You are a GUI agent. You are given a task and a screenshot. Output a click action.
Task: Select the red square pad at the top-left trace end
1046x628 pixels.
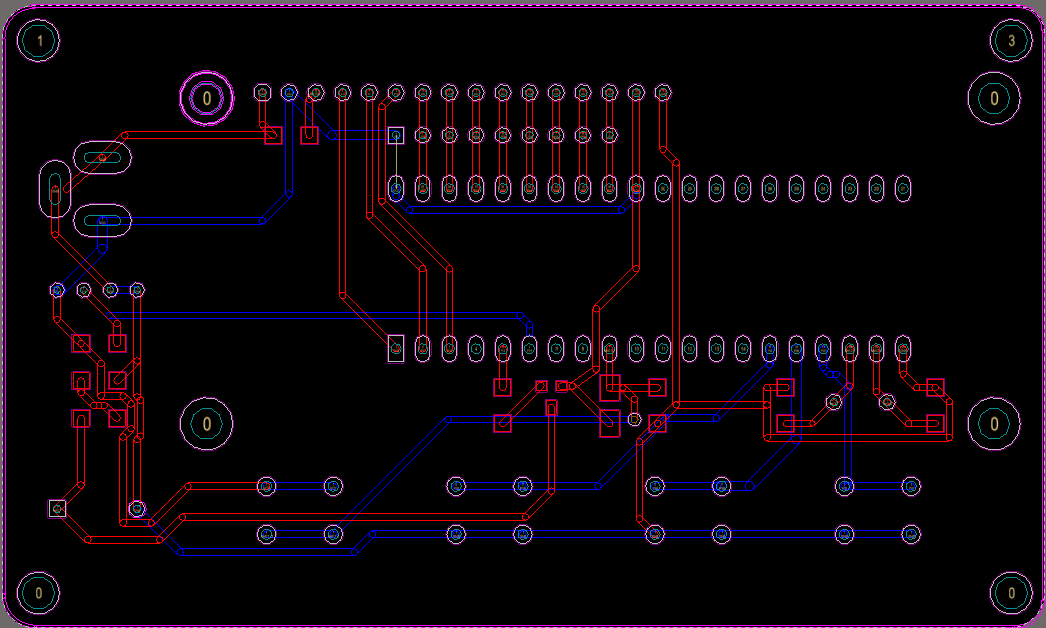273,135
